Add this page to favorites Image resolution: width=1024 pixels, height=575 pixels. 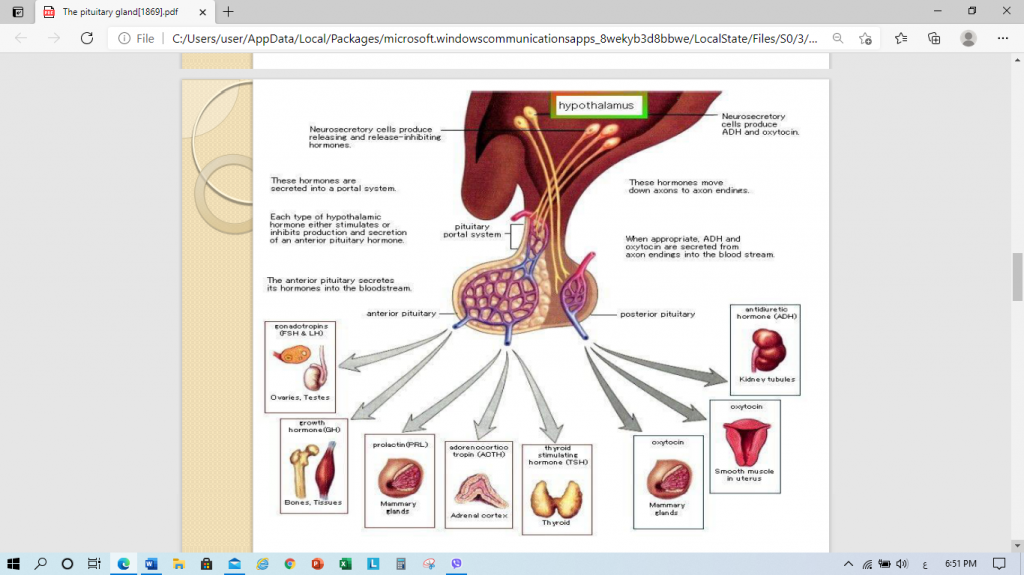tap(866, 38)
